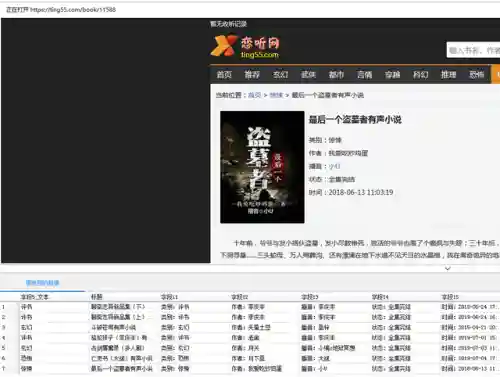Click the row 6 title cell starting 亡灵书
The width and height of the screenshot is (500, 377).
(x=122, y=358)
